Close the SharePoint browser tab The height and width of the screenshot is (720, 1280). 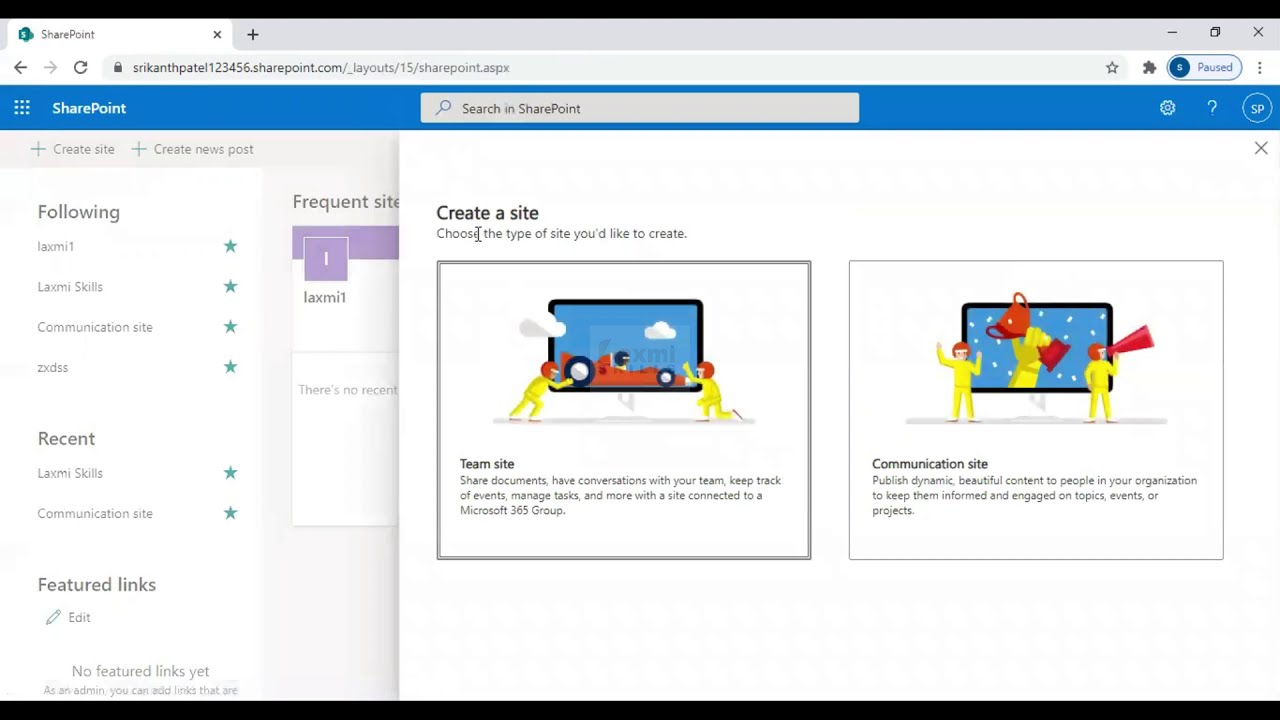point(217,34)
